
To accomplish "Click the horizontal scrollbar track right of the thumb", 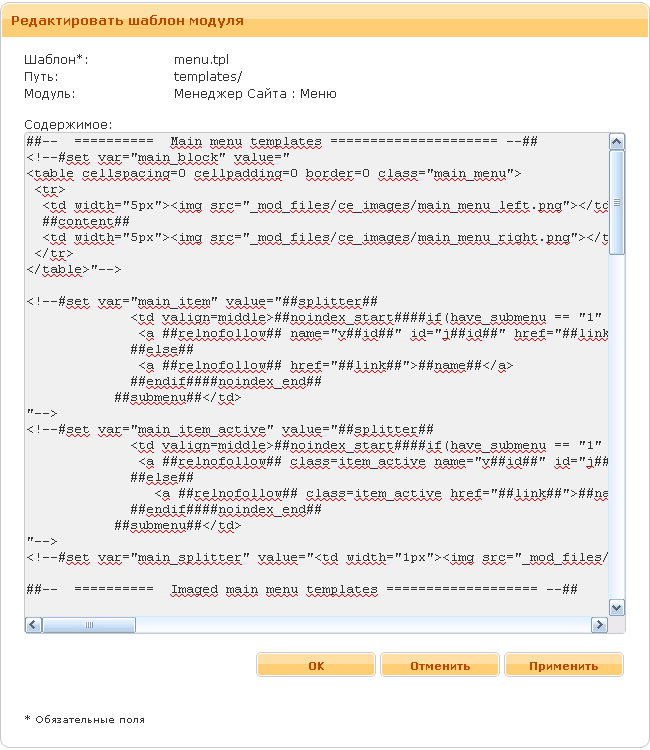I will pos(360,624).
